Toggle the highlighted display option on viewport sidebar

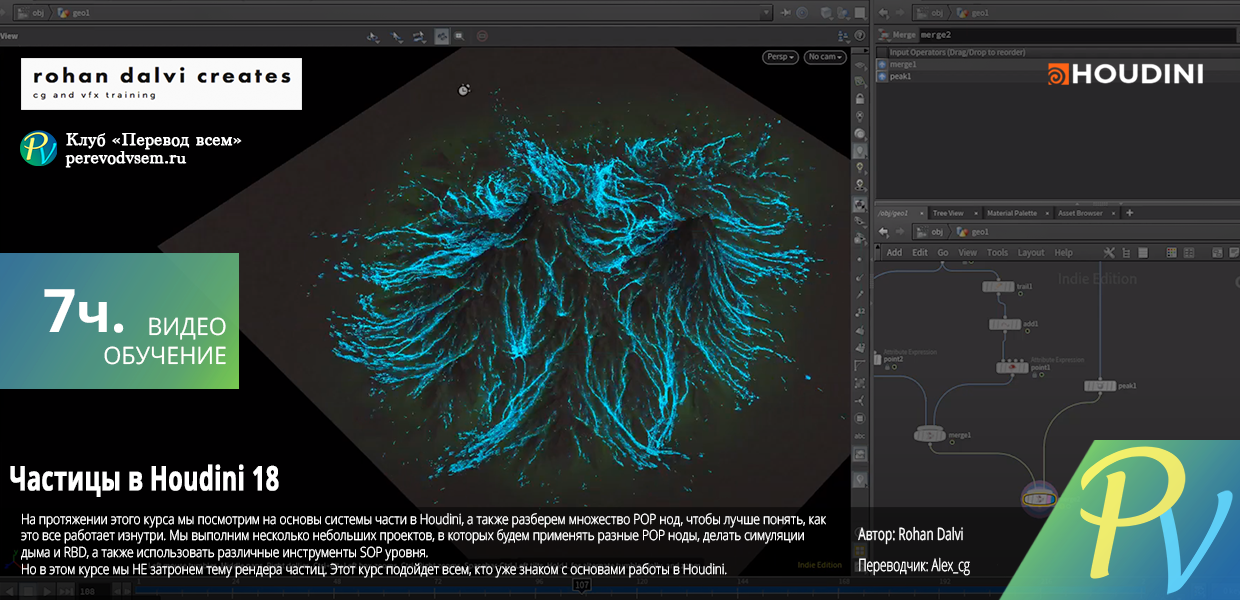[x=859, y=204]
